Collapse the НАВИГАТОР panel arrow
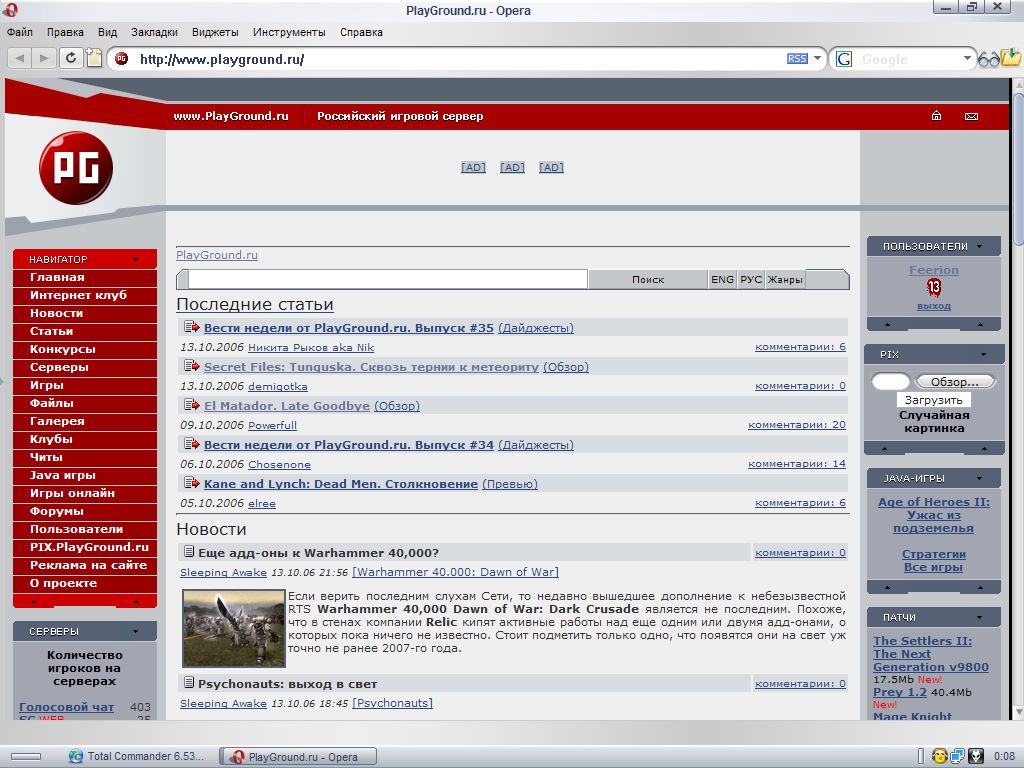This screenshot has width=1024, height=768. point(135,260)
